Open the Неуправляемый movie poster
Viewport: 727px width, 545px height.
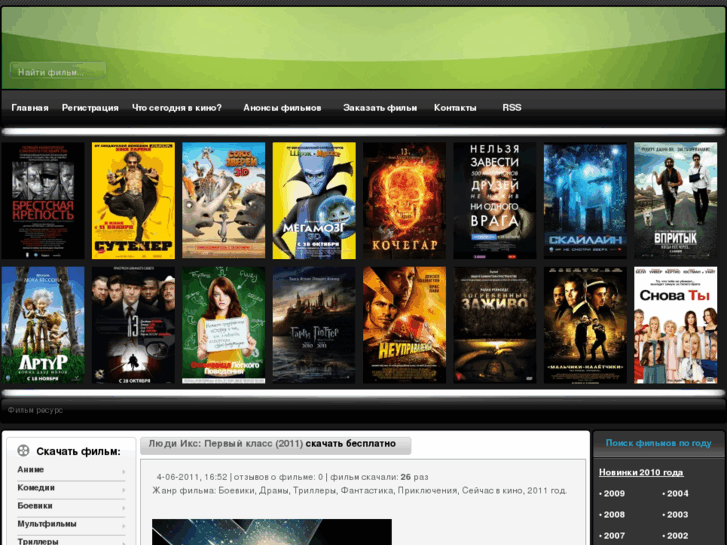click(404, 325)
